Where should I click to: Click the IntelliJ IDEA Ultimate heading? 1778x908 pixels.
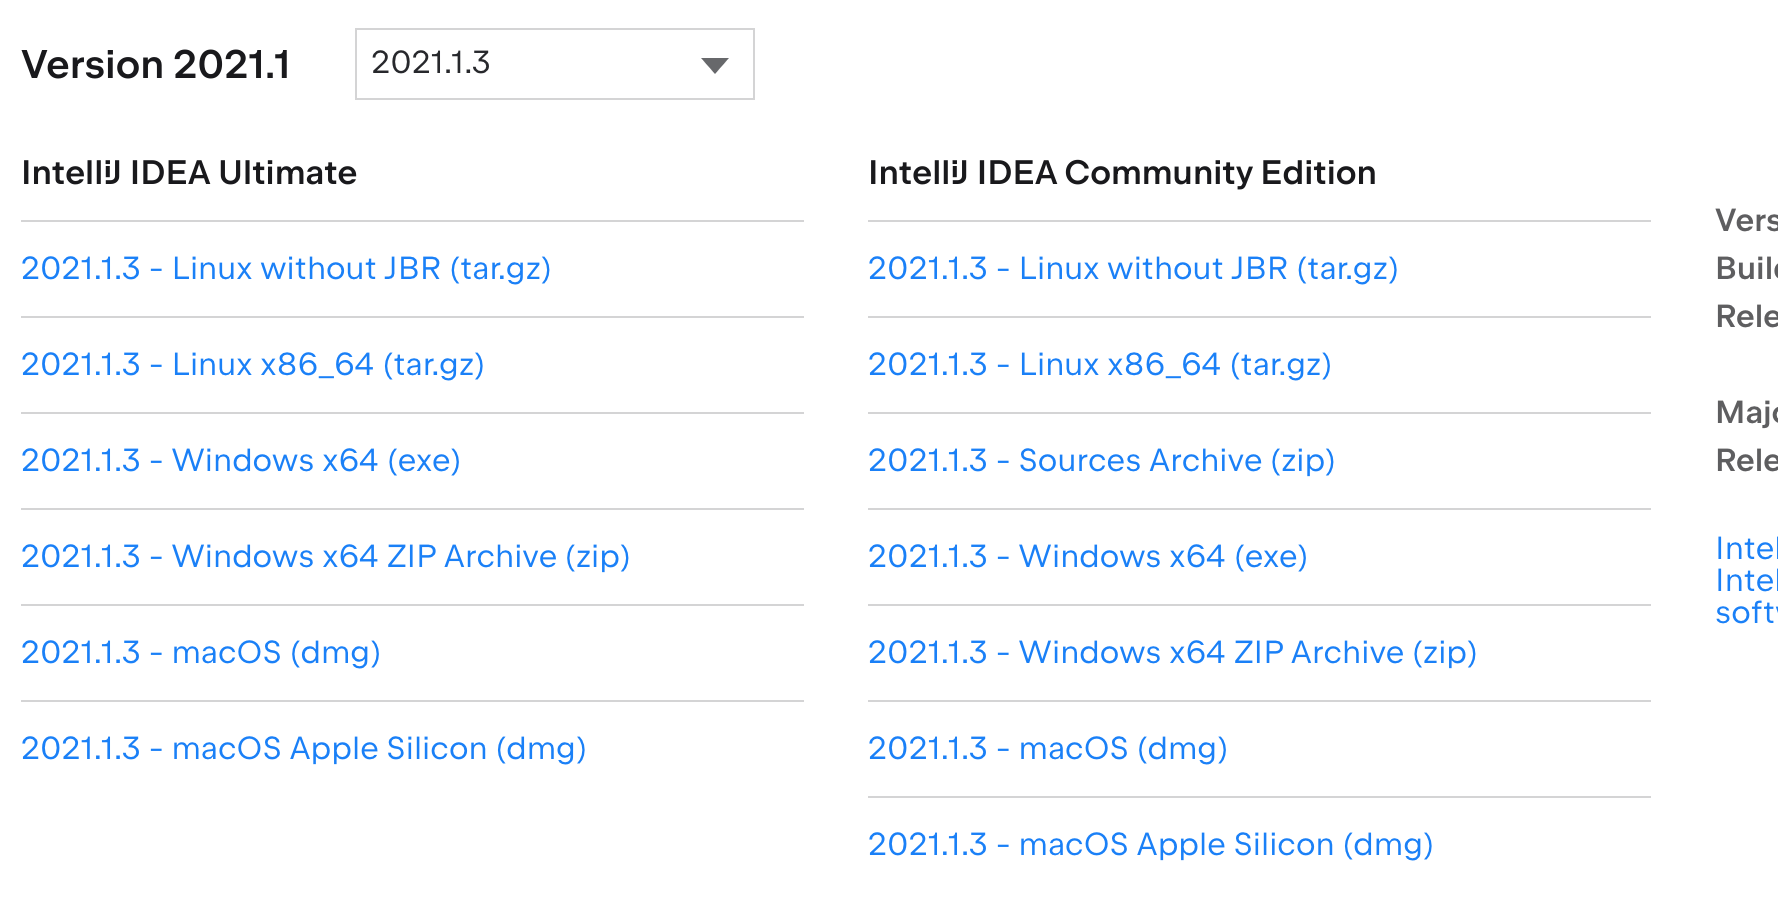[189, 172]
